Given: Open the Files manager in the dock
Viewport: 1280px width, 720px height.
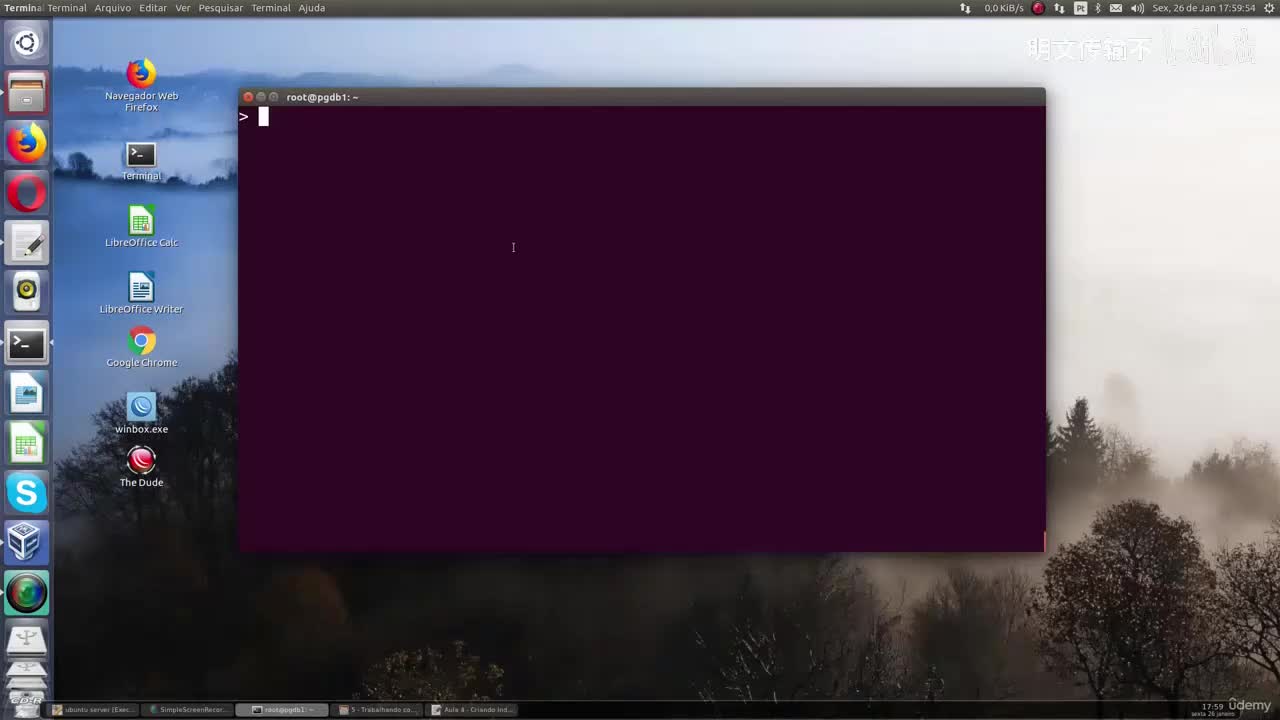Looking at the screenshot, I should click(26, 93).
